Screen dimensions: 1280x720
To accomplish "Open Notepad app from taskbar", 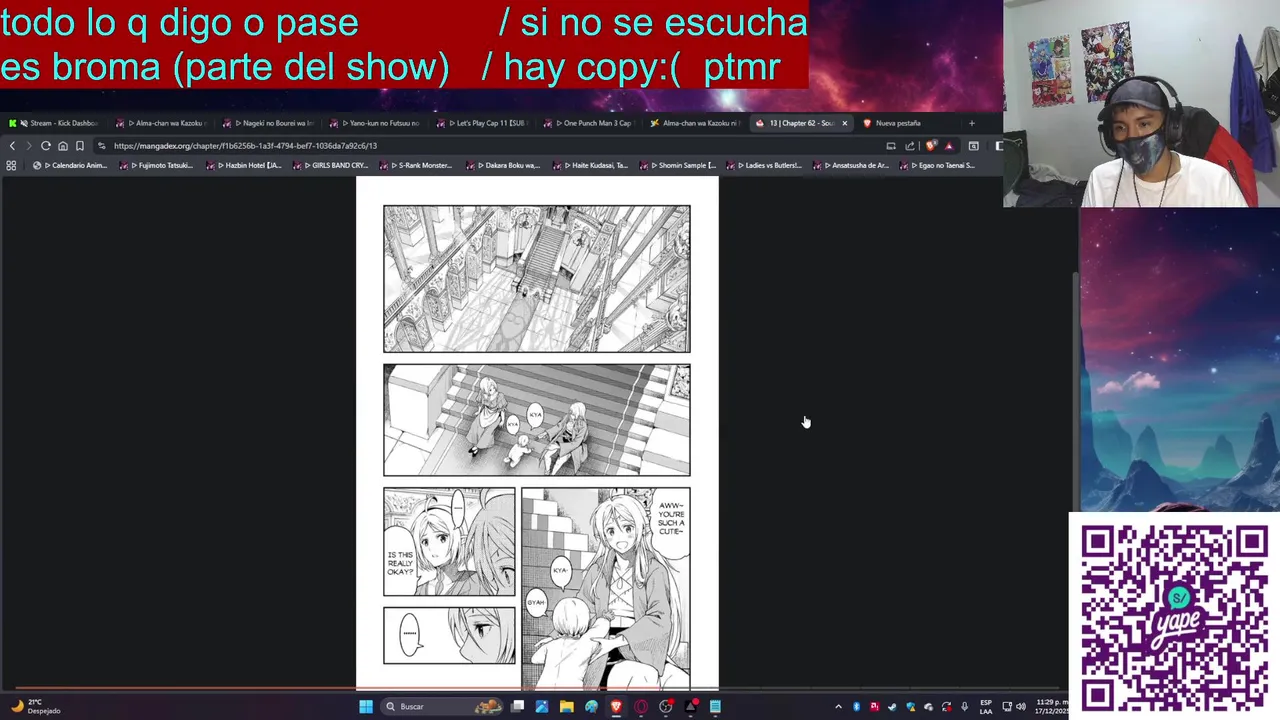I will tap(715, 707).
